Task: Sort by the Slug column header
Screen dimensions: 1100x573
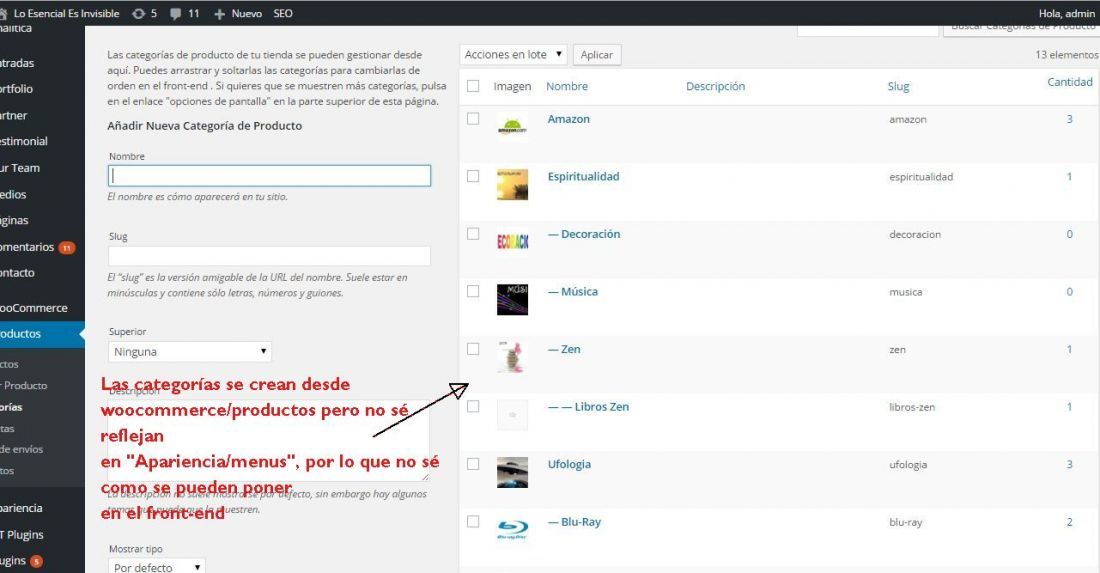Action: coord(898,86)
